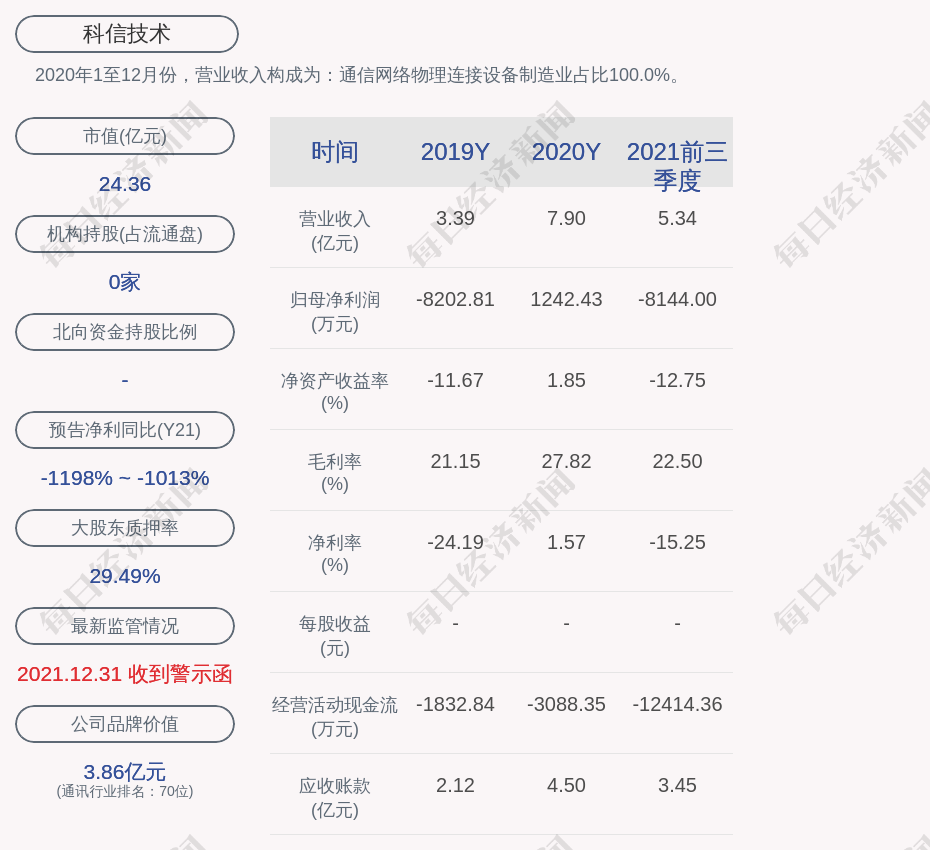Select the pledge rate 29.49%
Image resolution: width=930 pixels, height=850 pixels.
125,576
